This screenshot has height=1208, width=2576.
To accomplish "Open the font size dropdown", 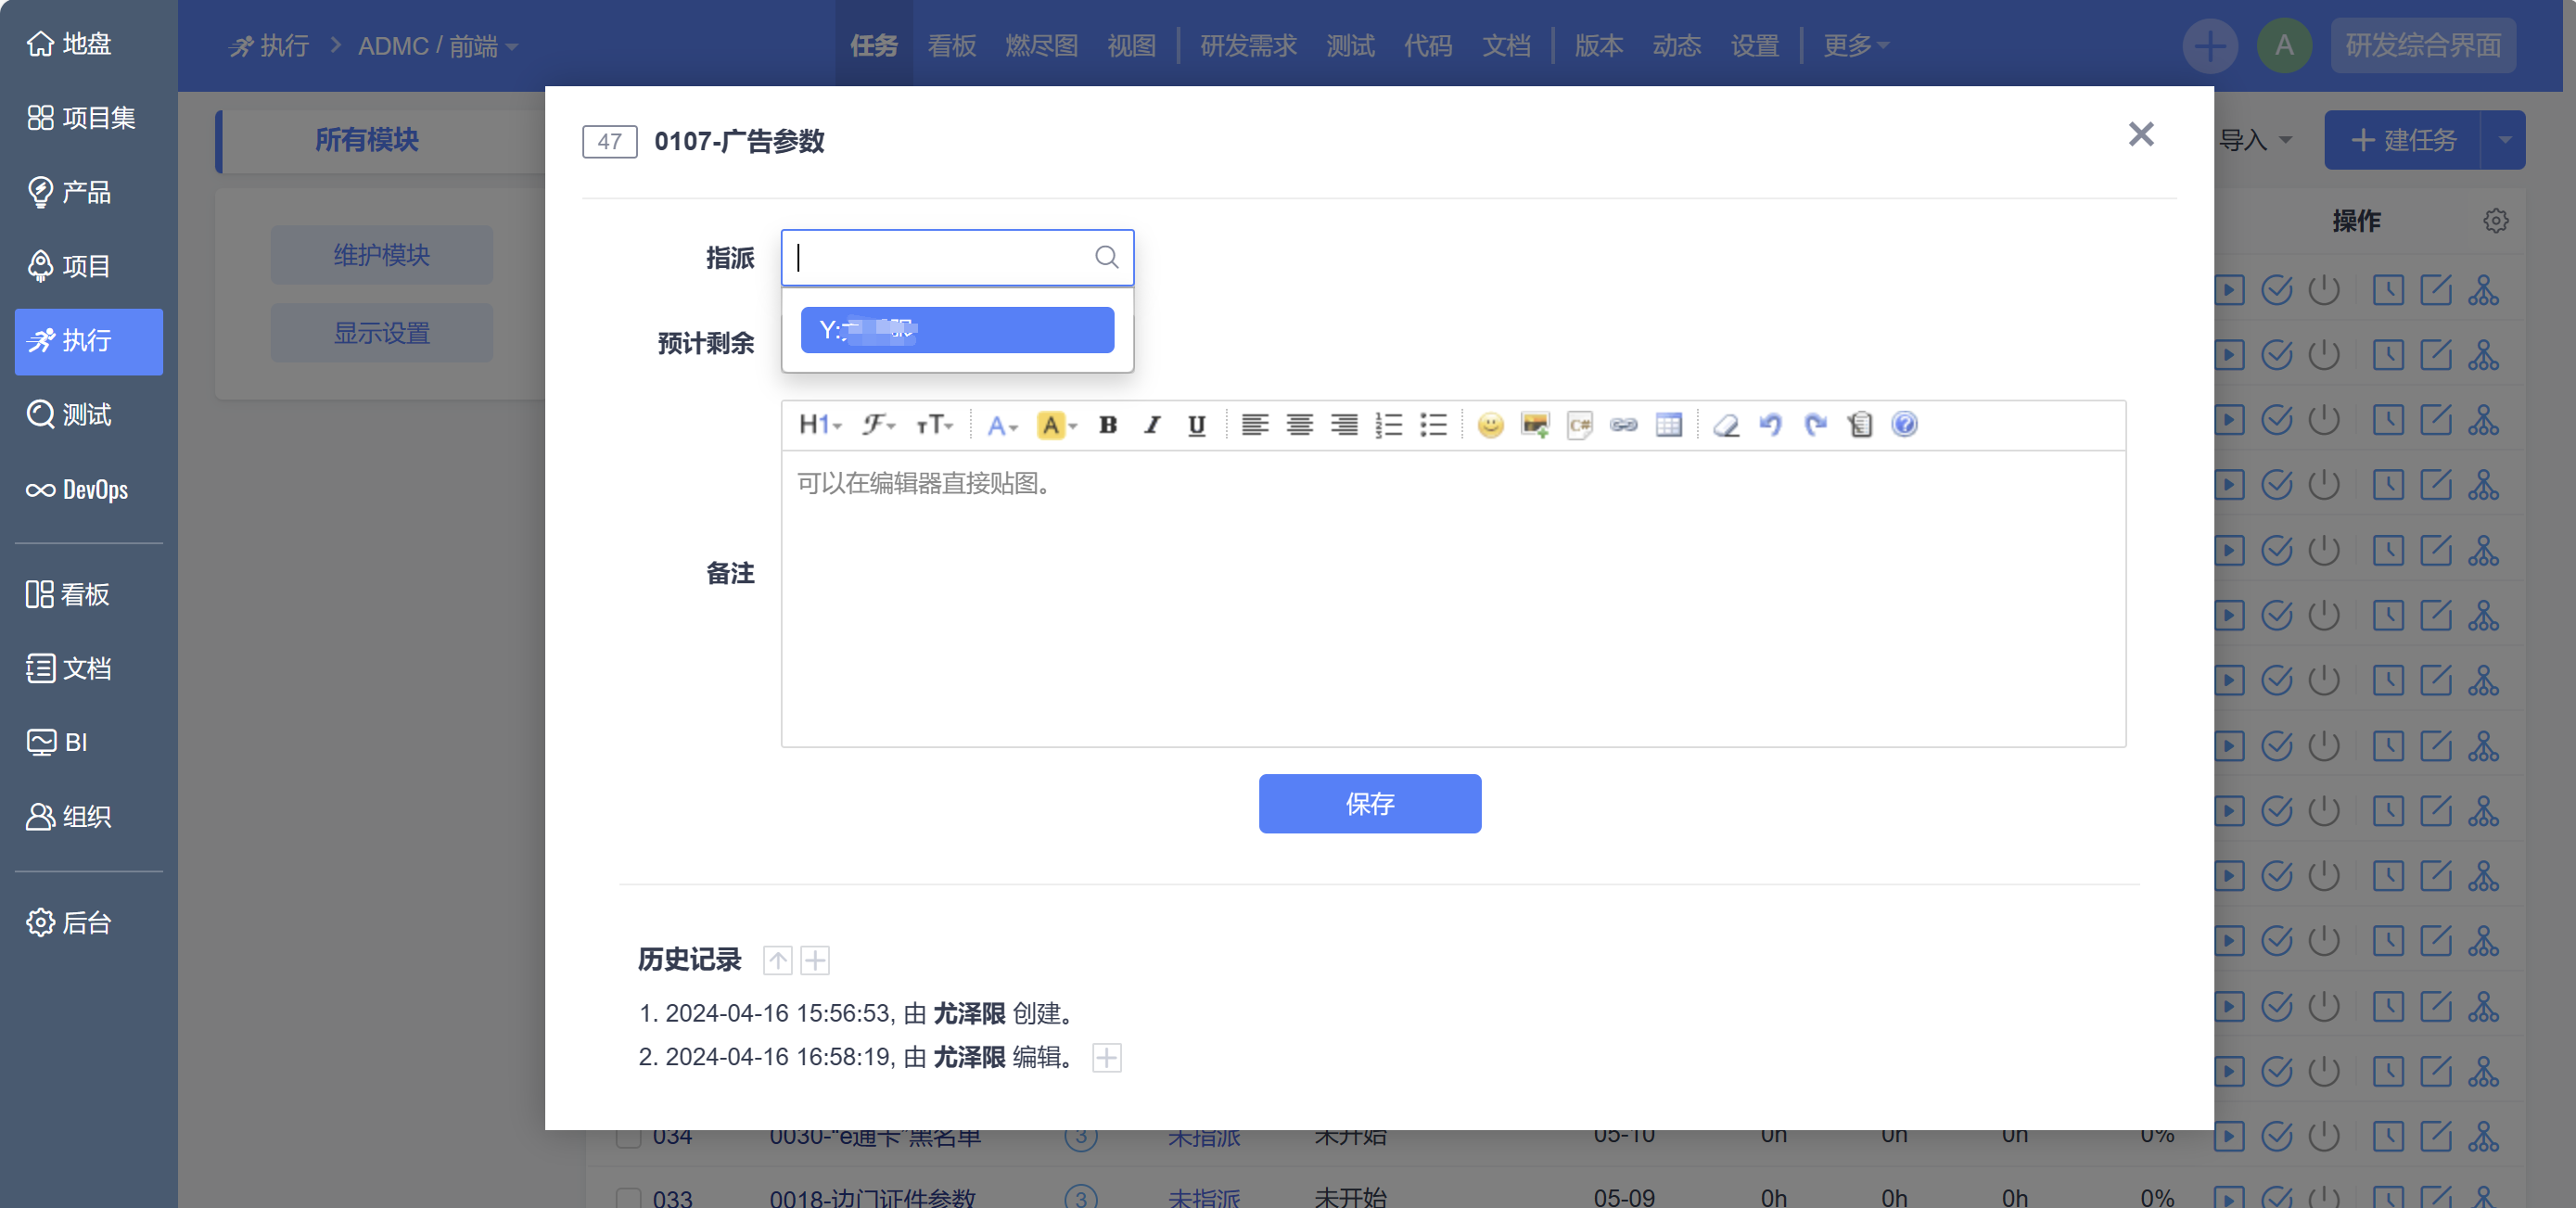I will point(934,425).
